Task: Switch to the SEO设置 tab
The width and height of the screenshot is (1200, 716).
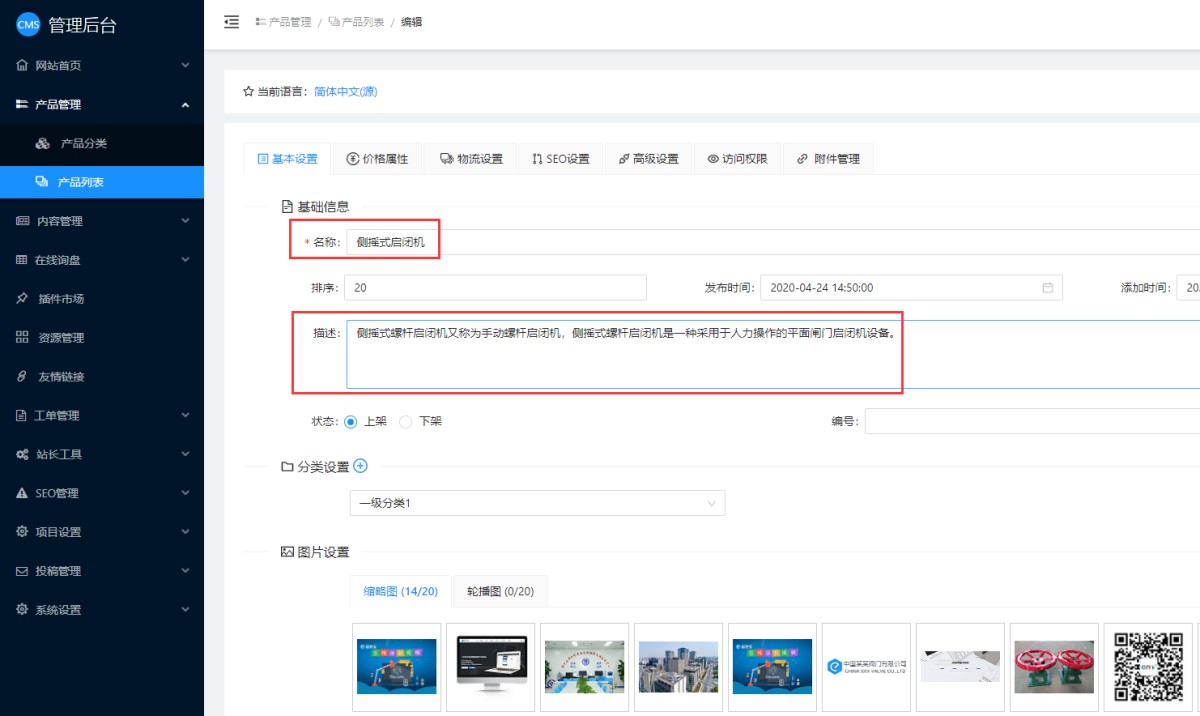Action: [560, 159]
